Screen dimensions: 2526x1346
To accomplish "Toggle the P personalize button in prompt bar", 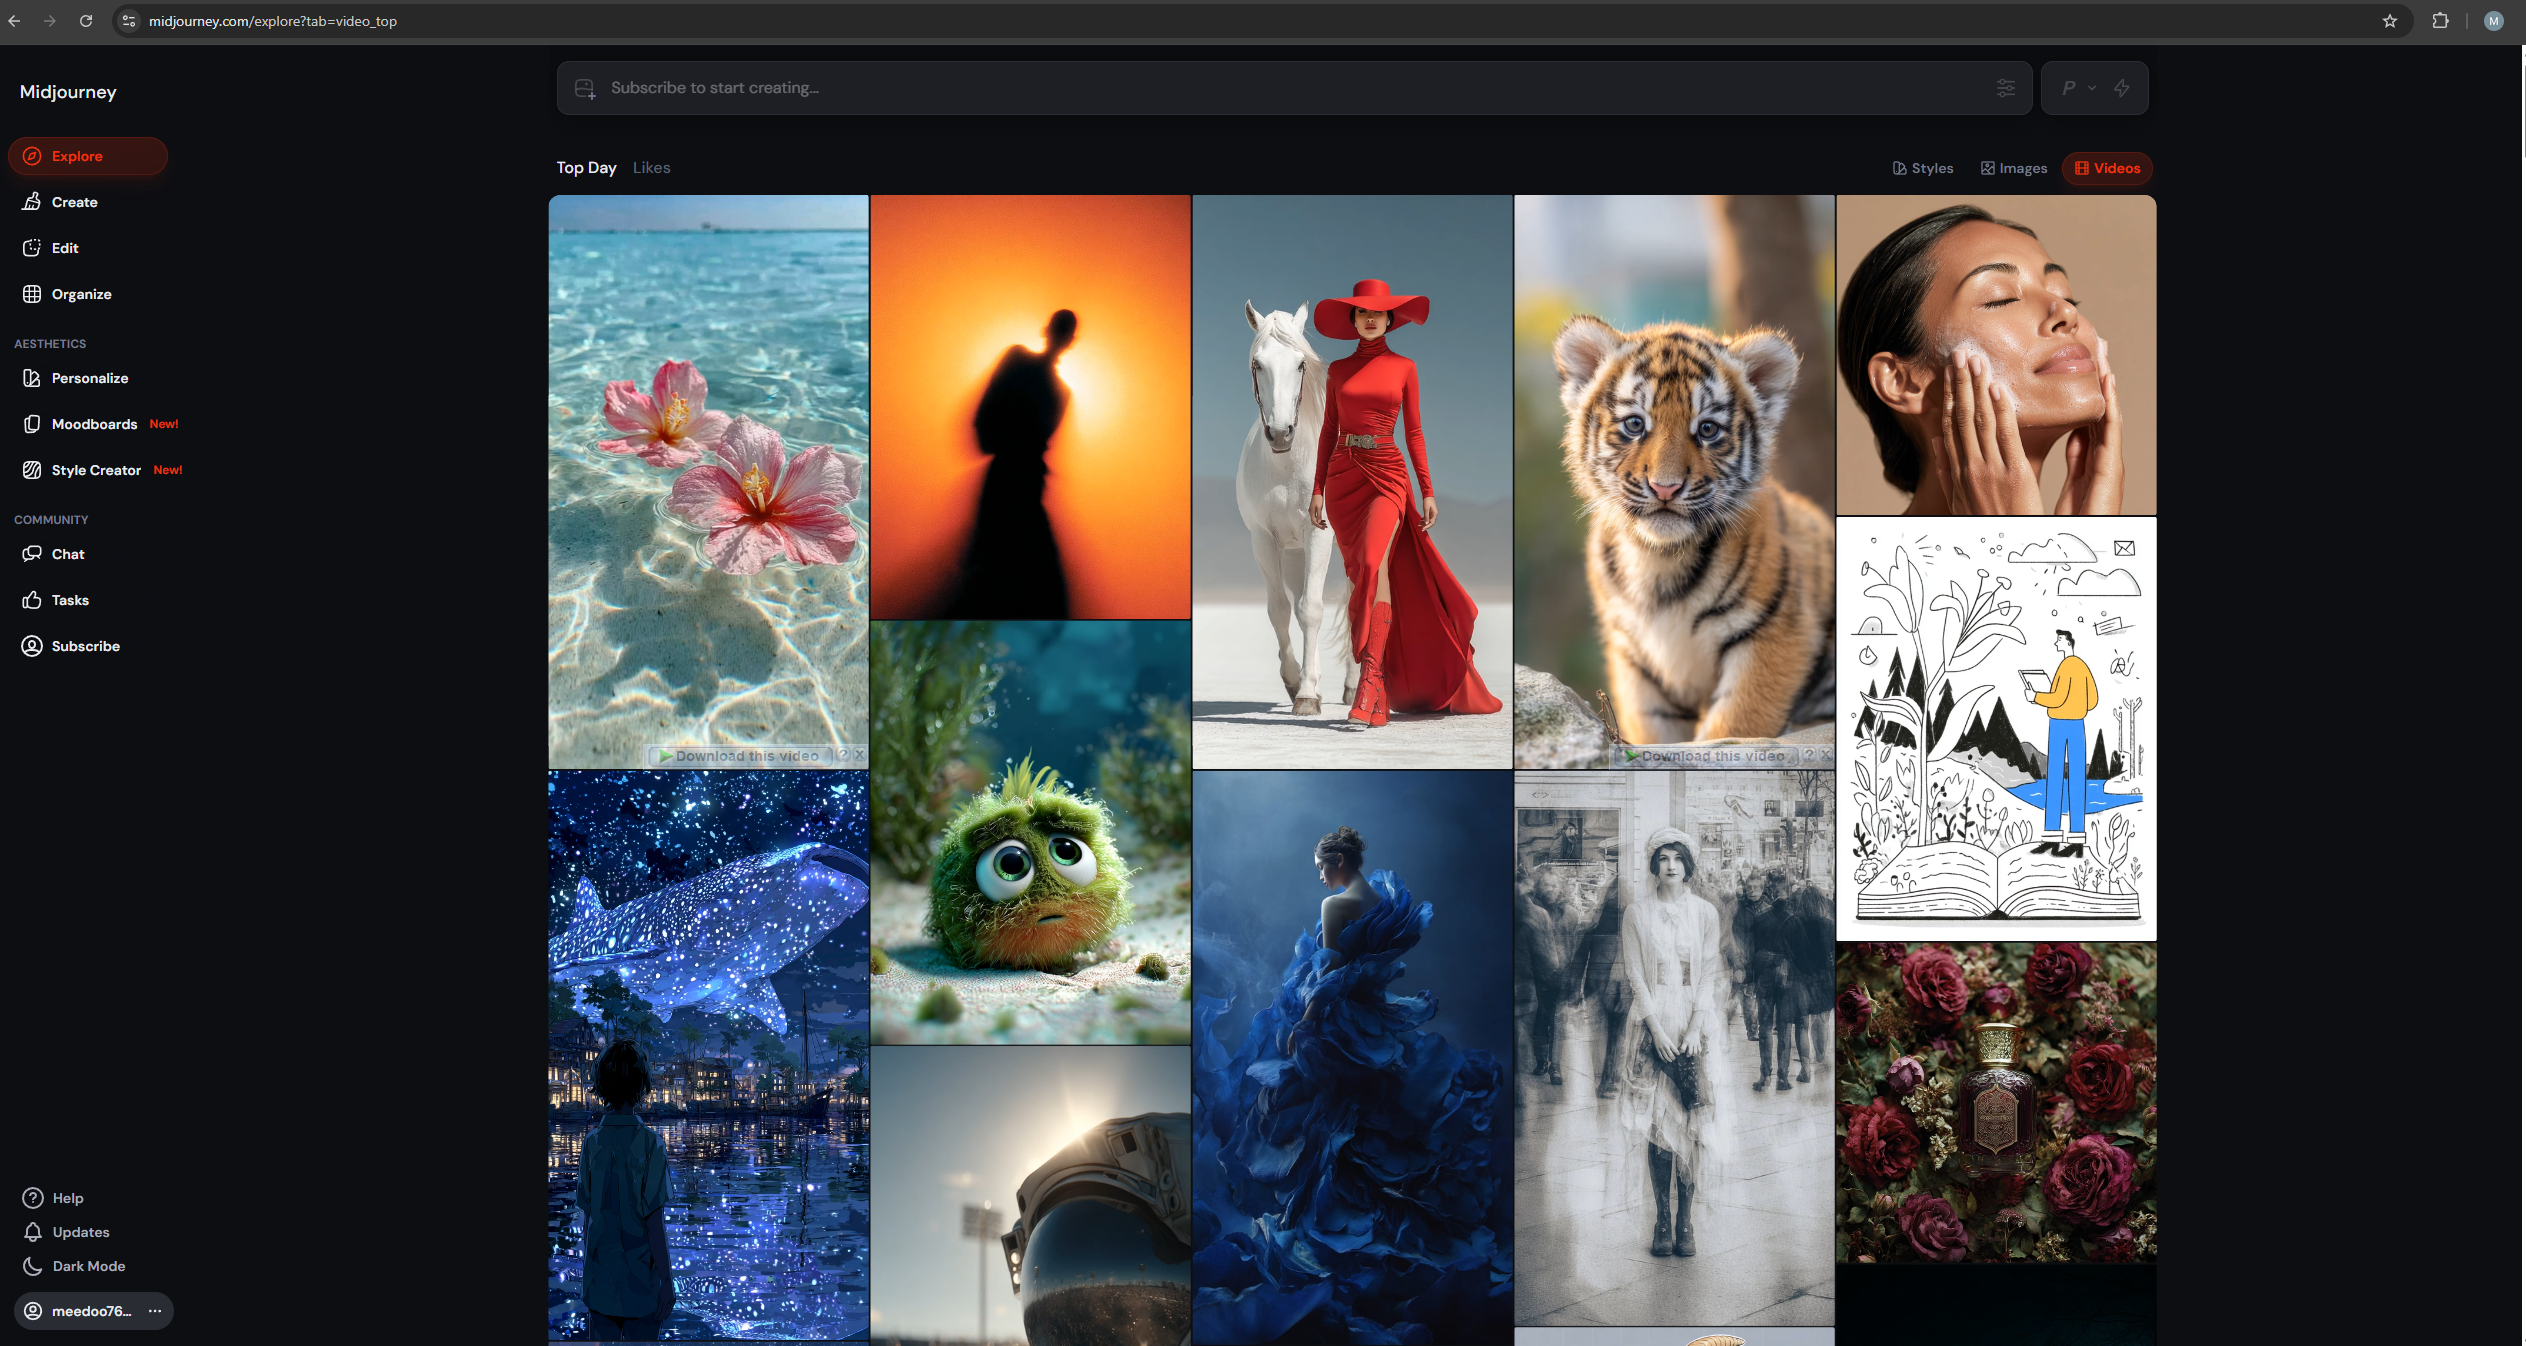I will [2068, 88].
